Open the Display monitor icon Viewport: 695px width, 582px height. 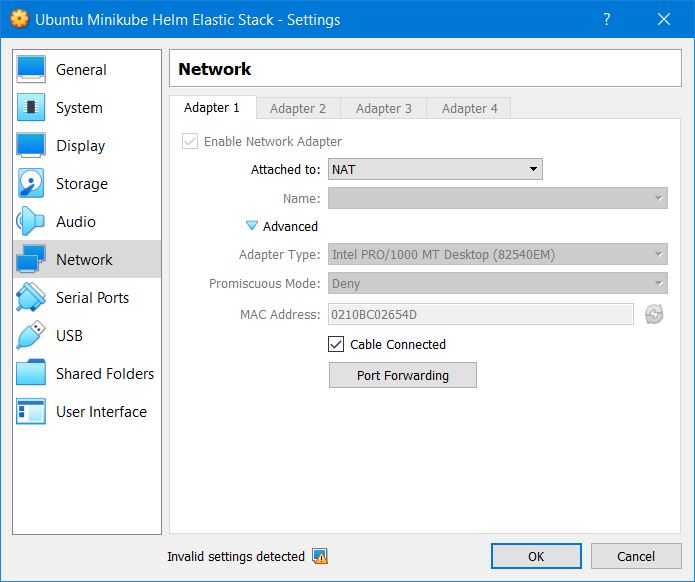click(31, 146)
